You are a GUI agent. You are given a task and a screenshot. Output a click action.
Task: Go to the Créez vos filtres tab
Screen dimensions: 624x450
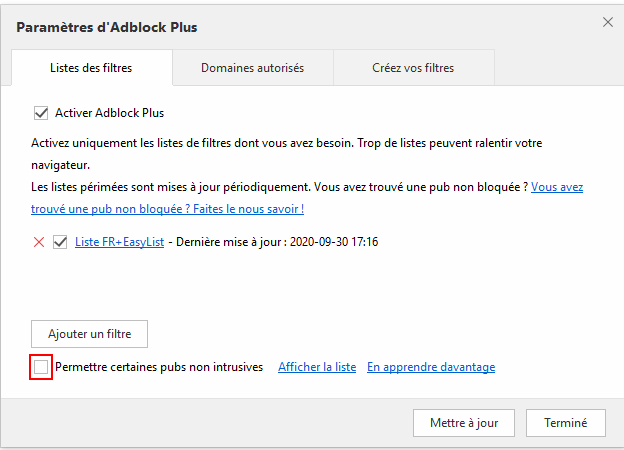coord(413,68)
